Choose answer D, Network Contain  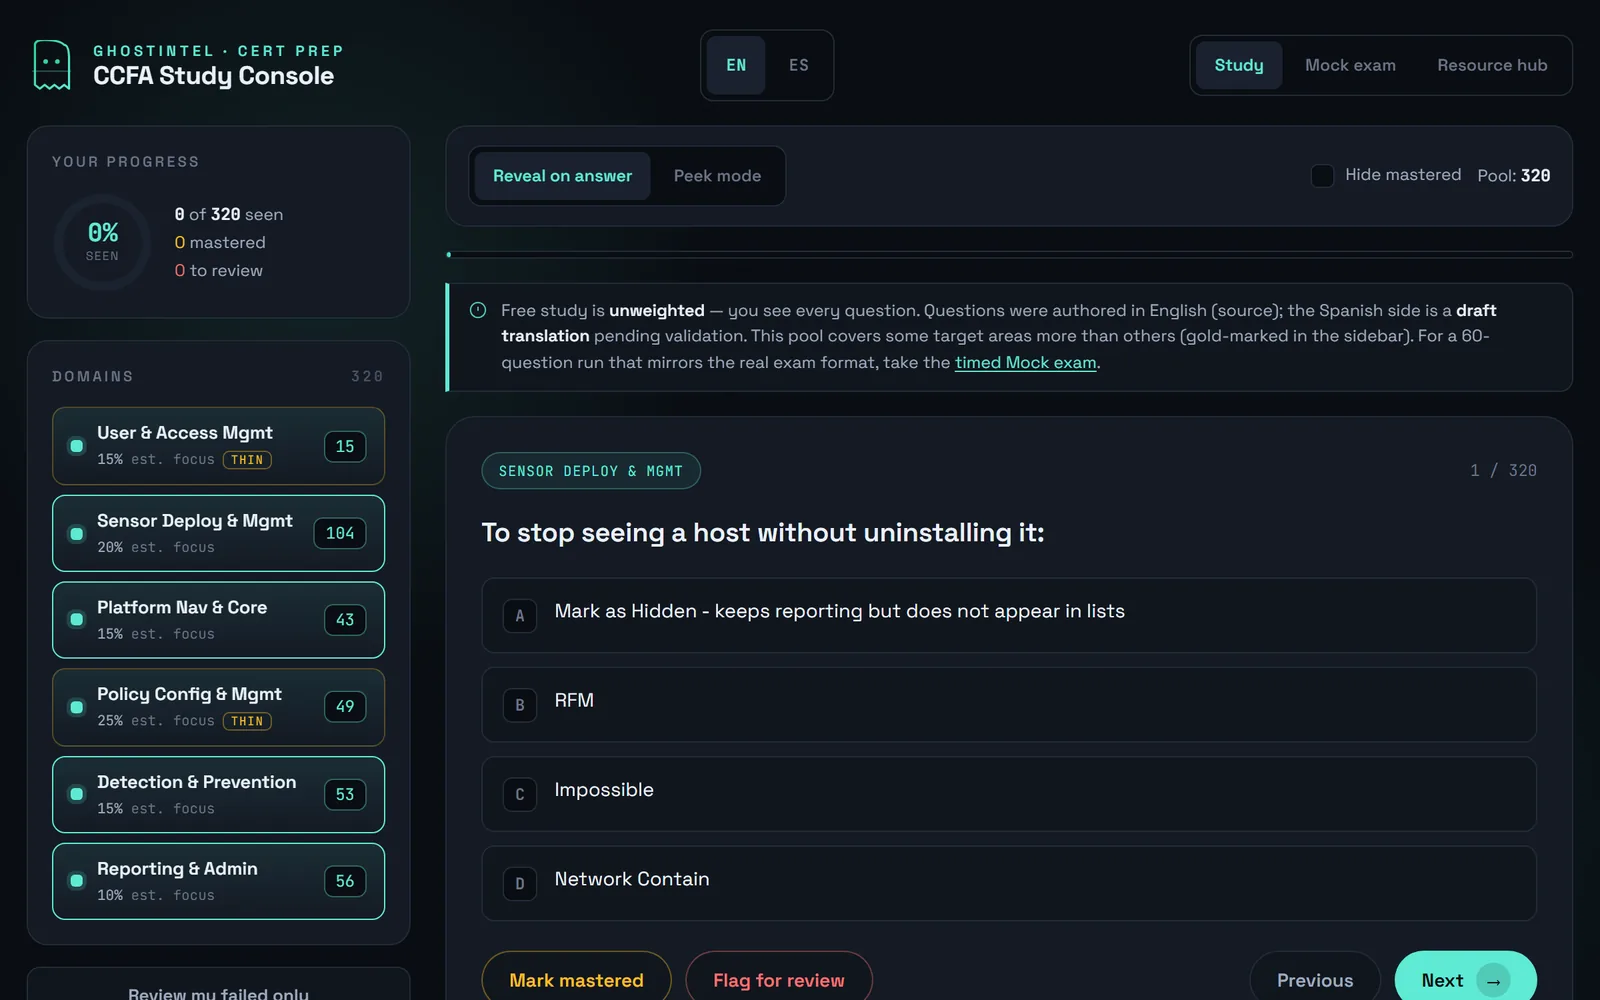pyautogui.click(x=1009, y=883)
